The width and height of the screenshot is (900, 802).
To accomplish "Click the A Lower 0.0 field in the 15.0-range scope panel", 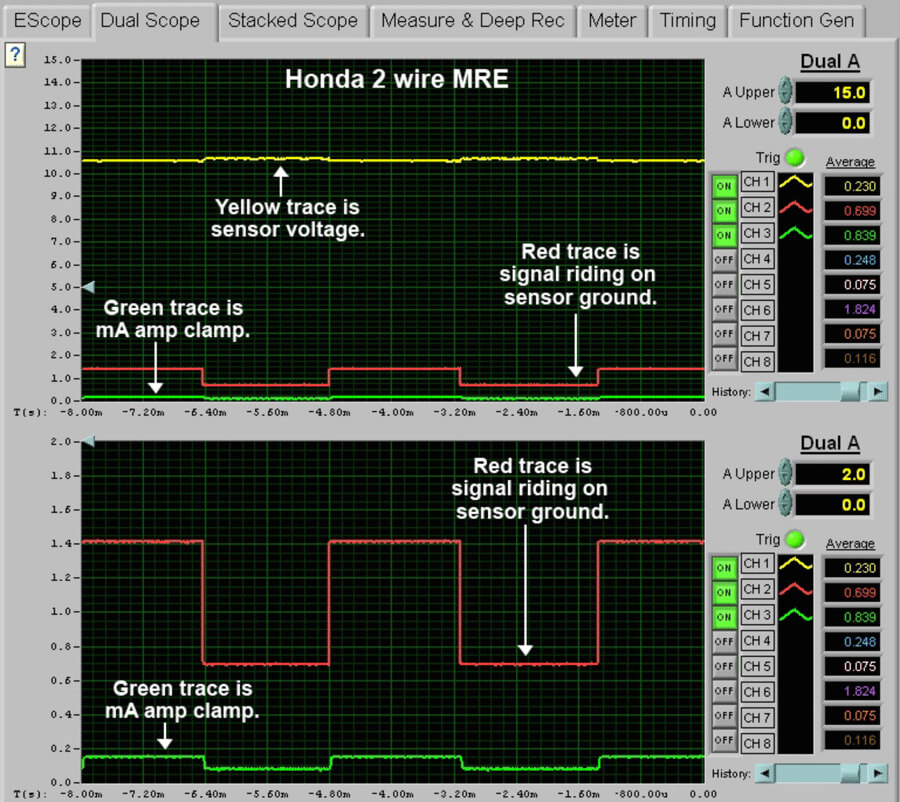I will [x=833, y=123].
